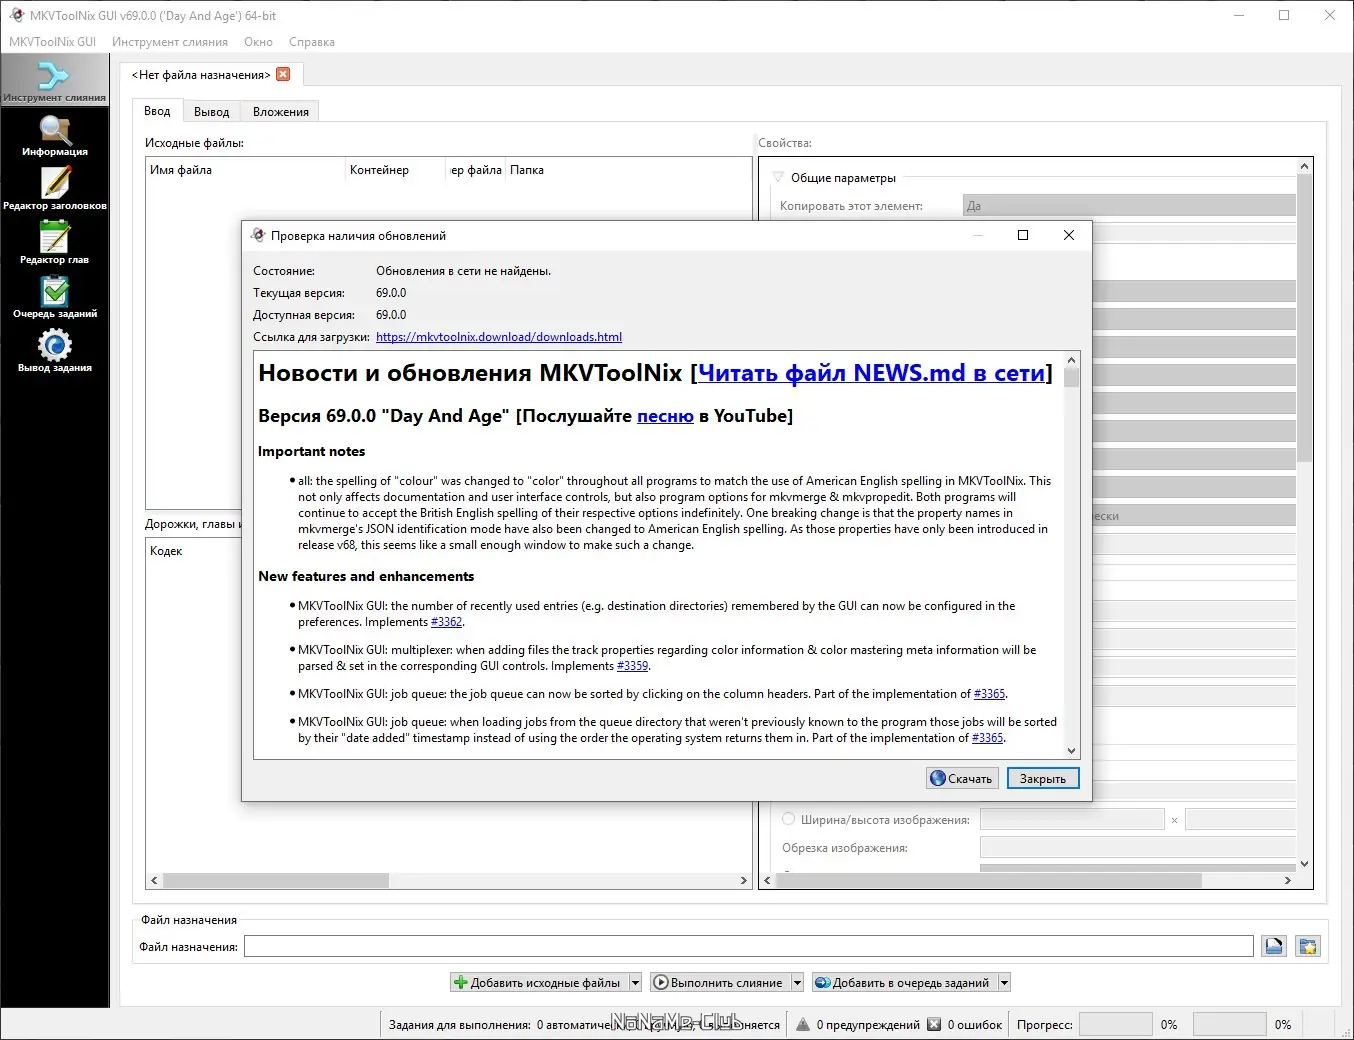The width and height of the screenshot is (1354, 1040).
Task: Click the news panel scroll down arrow
Action: pyautogui.click(x=1071, y=751)
